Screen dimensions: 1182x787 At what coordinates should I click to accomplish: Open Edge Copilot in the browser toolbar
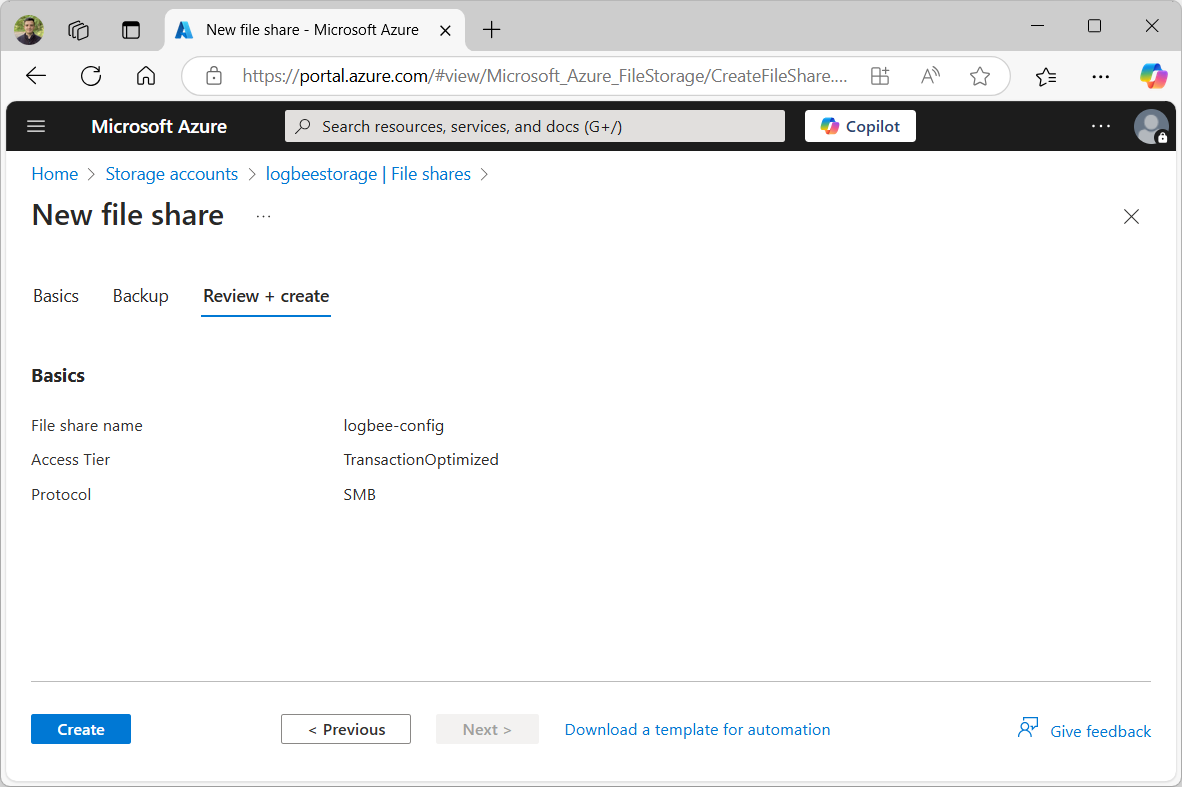[x=1153, y=75]
